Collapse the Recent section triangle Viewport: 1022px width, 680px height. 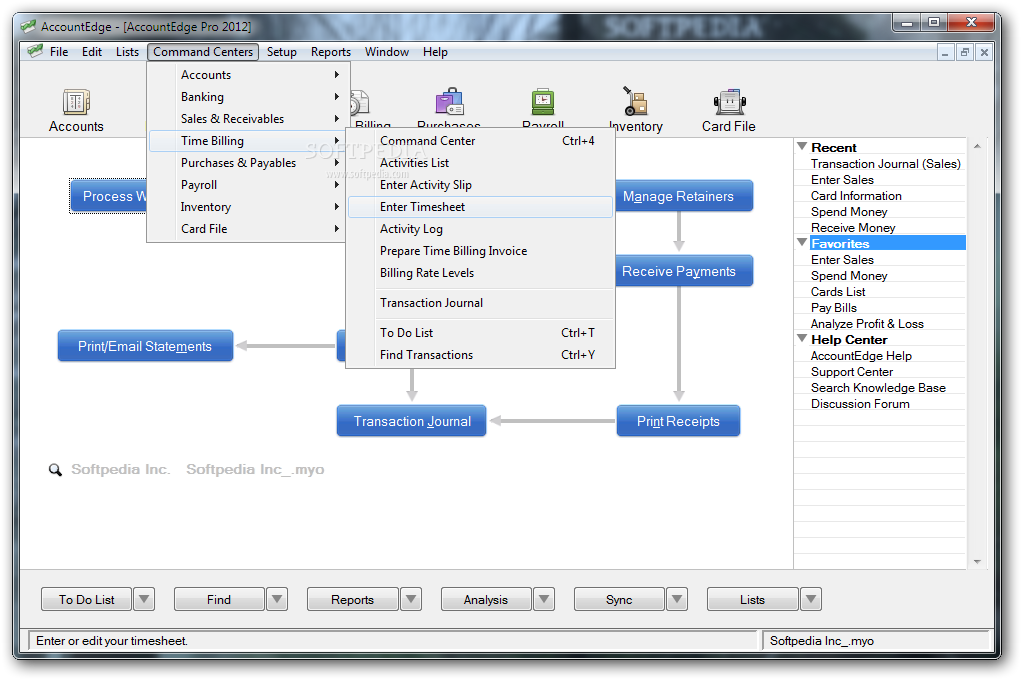point(802,147)
